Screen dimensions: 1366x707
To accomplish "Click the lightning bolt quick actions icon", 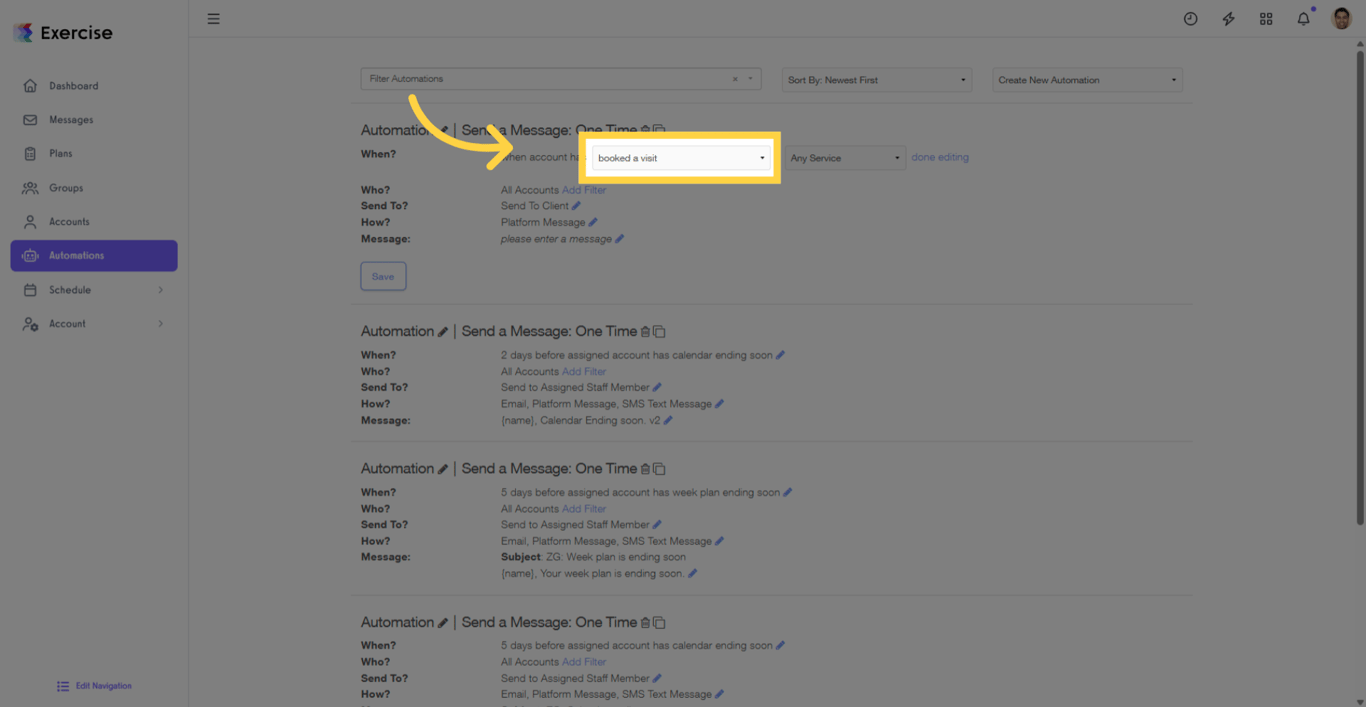I will coord(1228,19).
